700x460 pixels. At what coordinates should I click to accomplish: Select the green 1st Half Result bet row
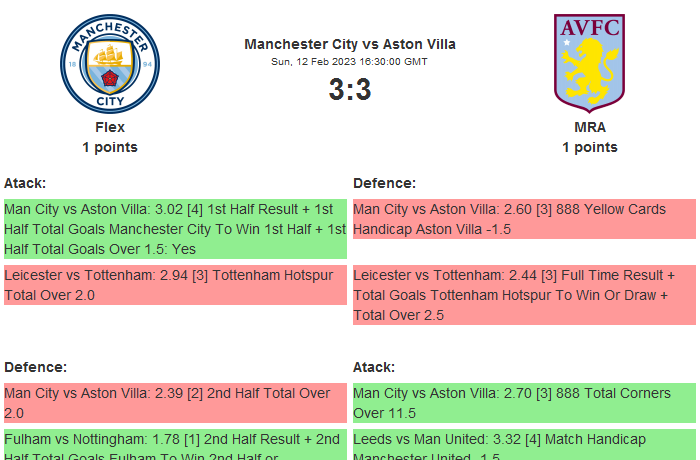[175, 229]
